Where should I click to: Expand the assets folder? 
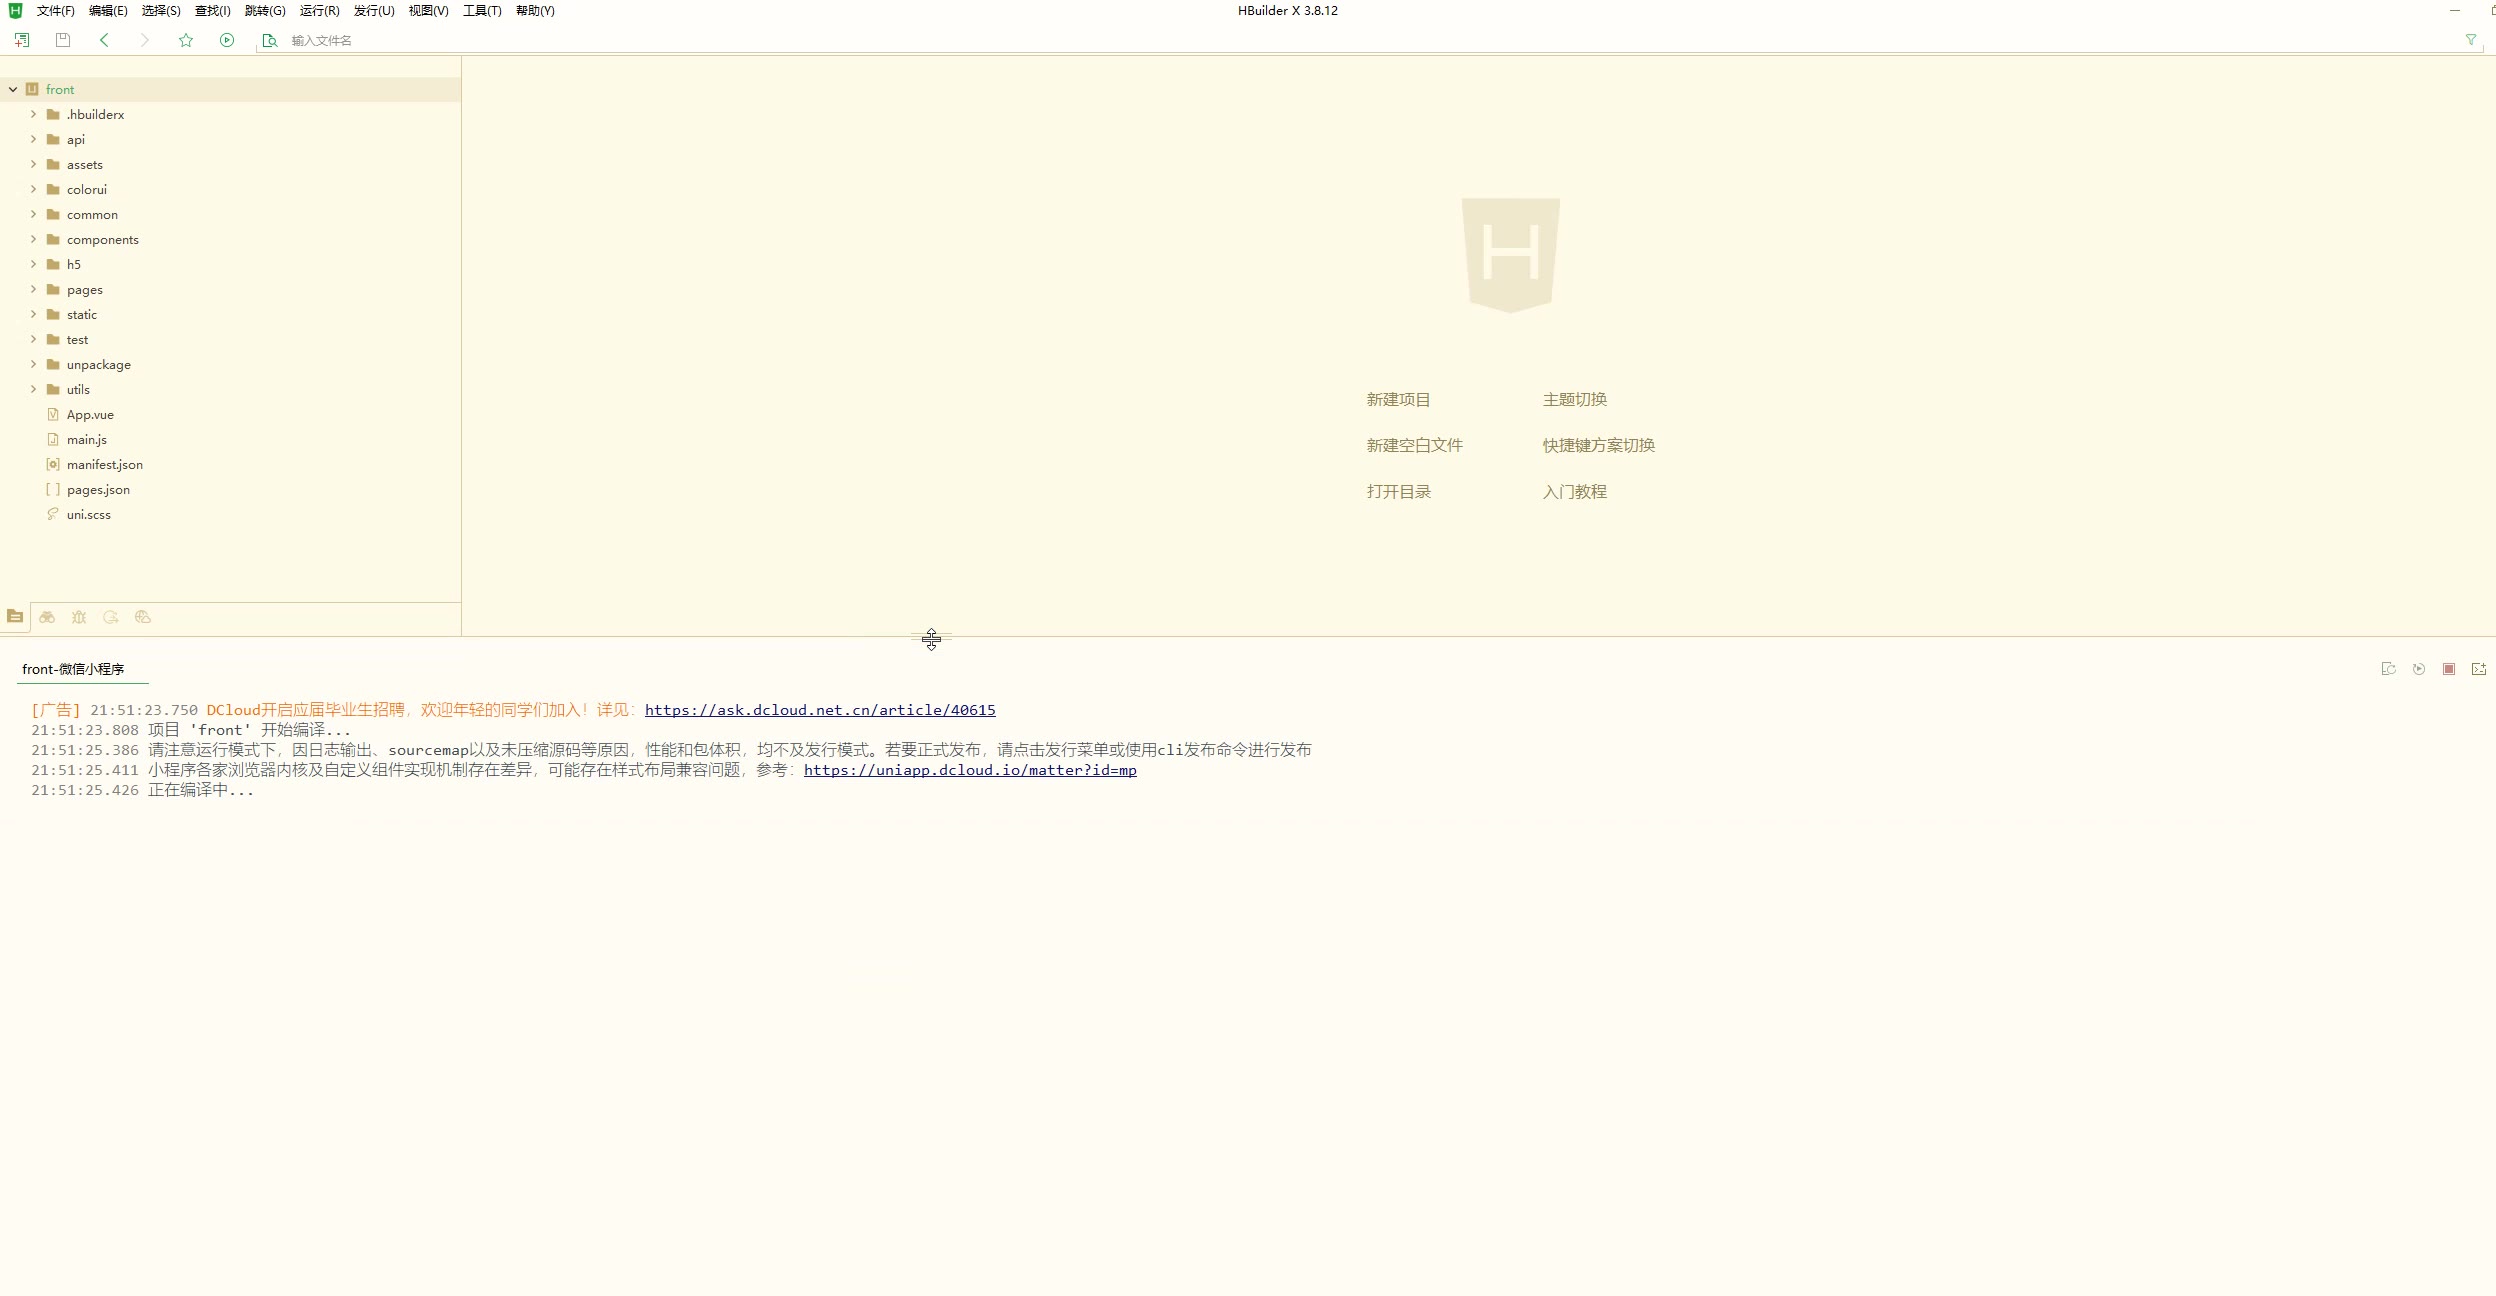click(33, 164)
